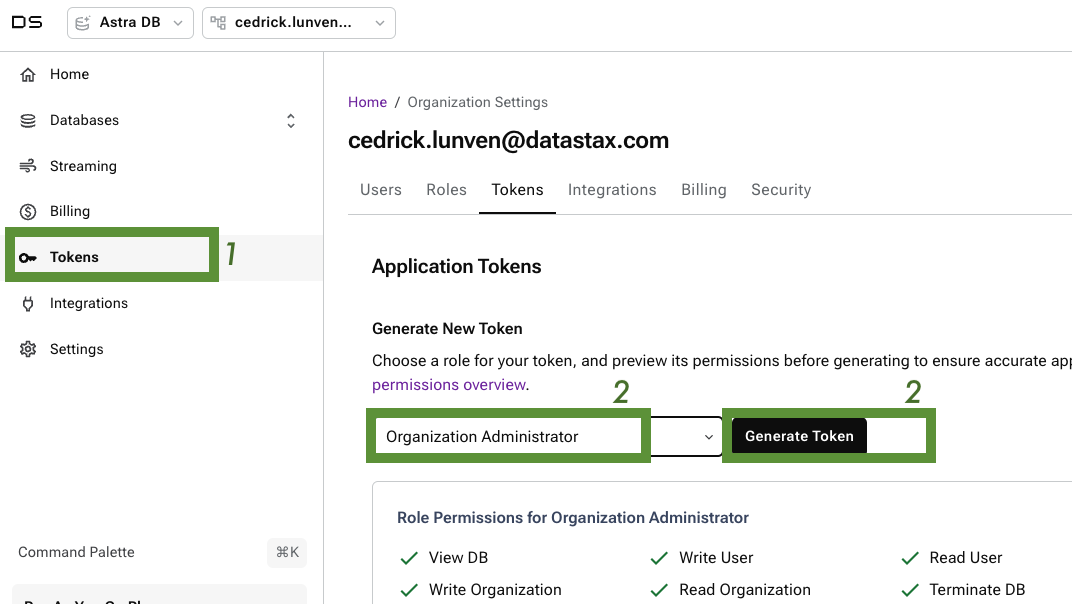
Task: Open the role selection dropdown arrow
Action: pyautogui.click(x=709, y=437)
